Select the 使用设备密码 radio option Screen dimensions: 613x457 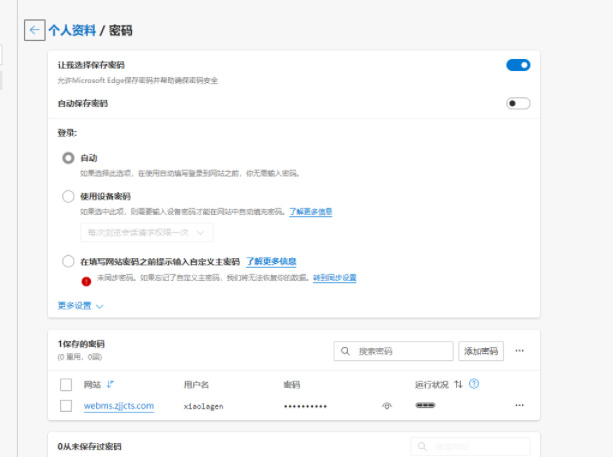[x=68, y=196]
